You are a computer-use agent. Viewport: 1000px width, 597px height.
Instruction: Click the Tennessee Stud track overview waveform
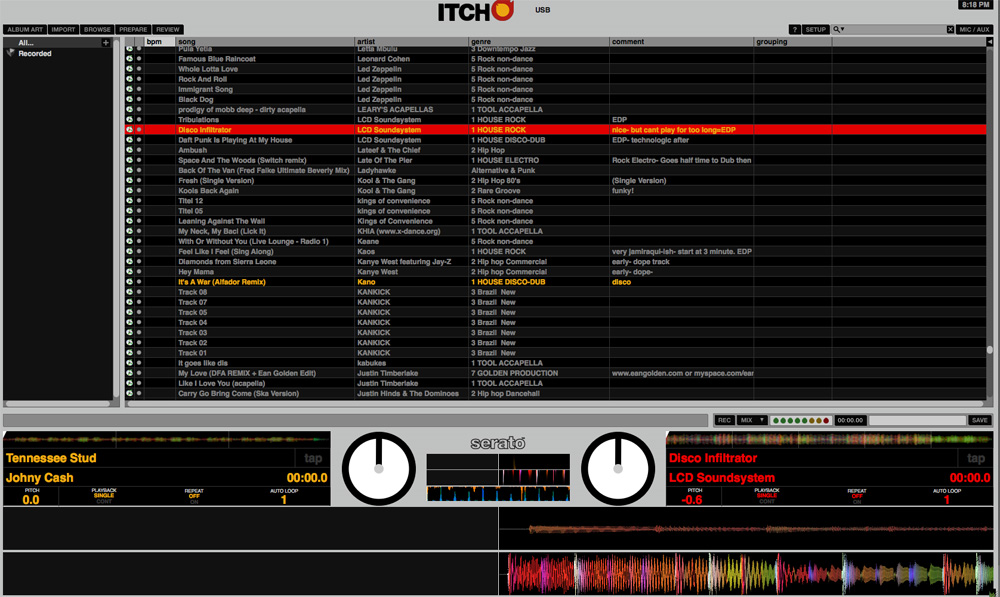[167, 439]
